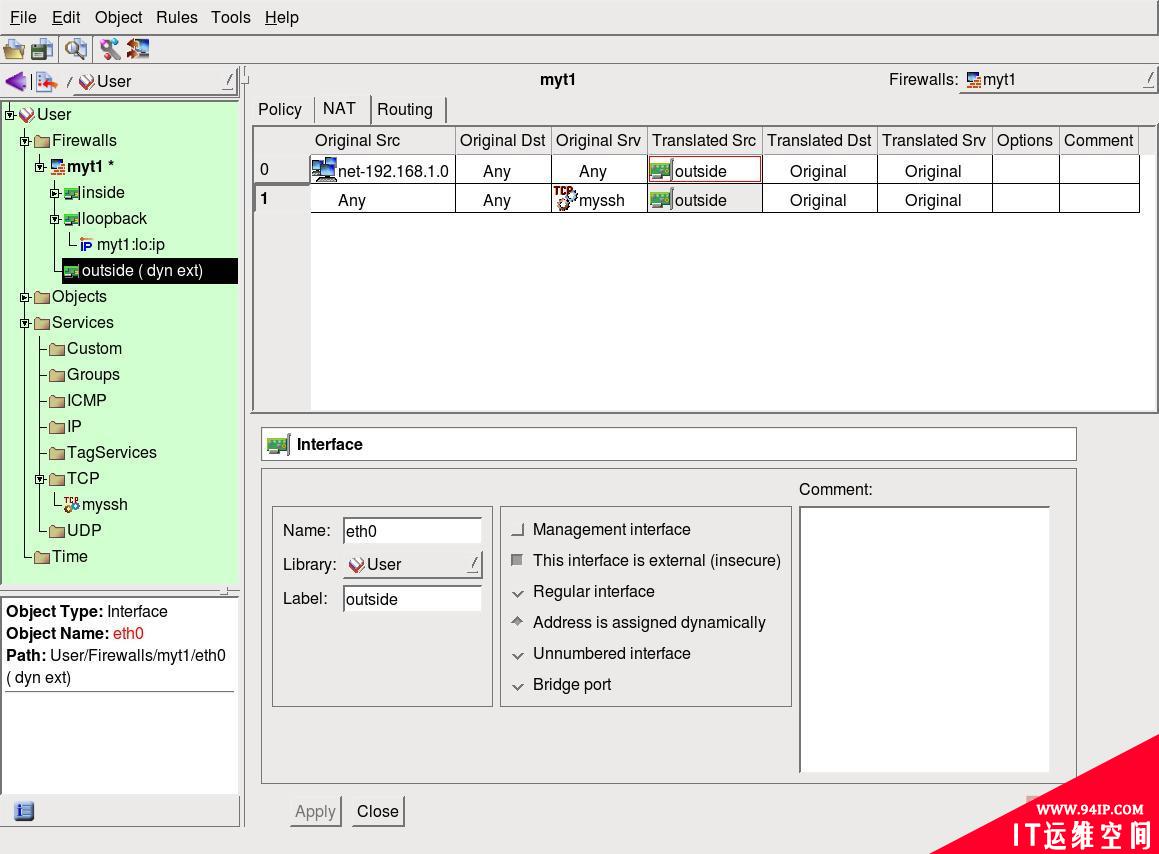The width and height of the screenshot is (1159, 854).
Task: Click the TagServices folder icon
Action: (57, 453)
